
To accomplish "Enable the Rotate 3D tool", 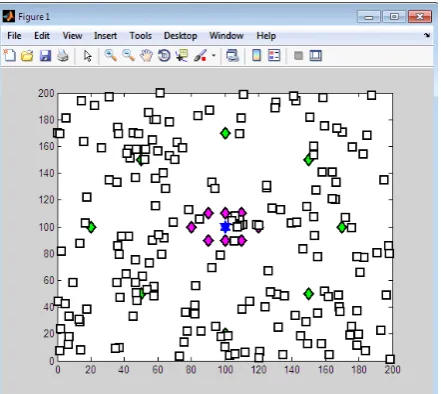I will click(164, 56).
